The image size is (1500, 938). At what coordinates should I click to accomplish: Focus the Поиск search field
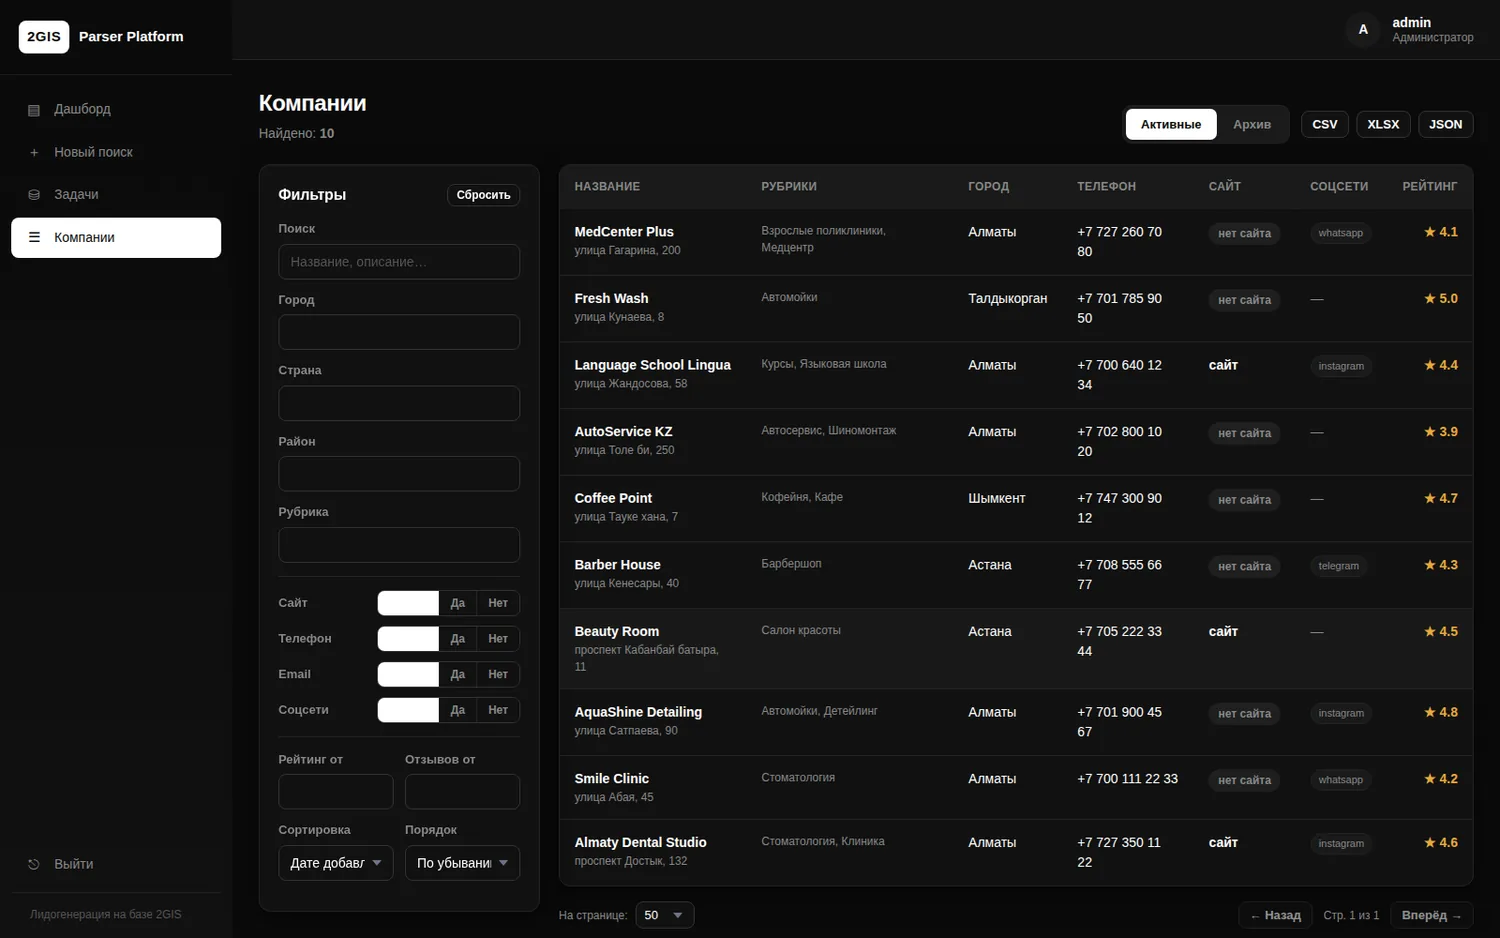399,262
